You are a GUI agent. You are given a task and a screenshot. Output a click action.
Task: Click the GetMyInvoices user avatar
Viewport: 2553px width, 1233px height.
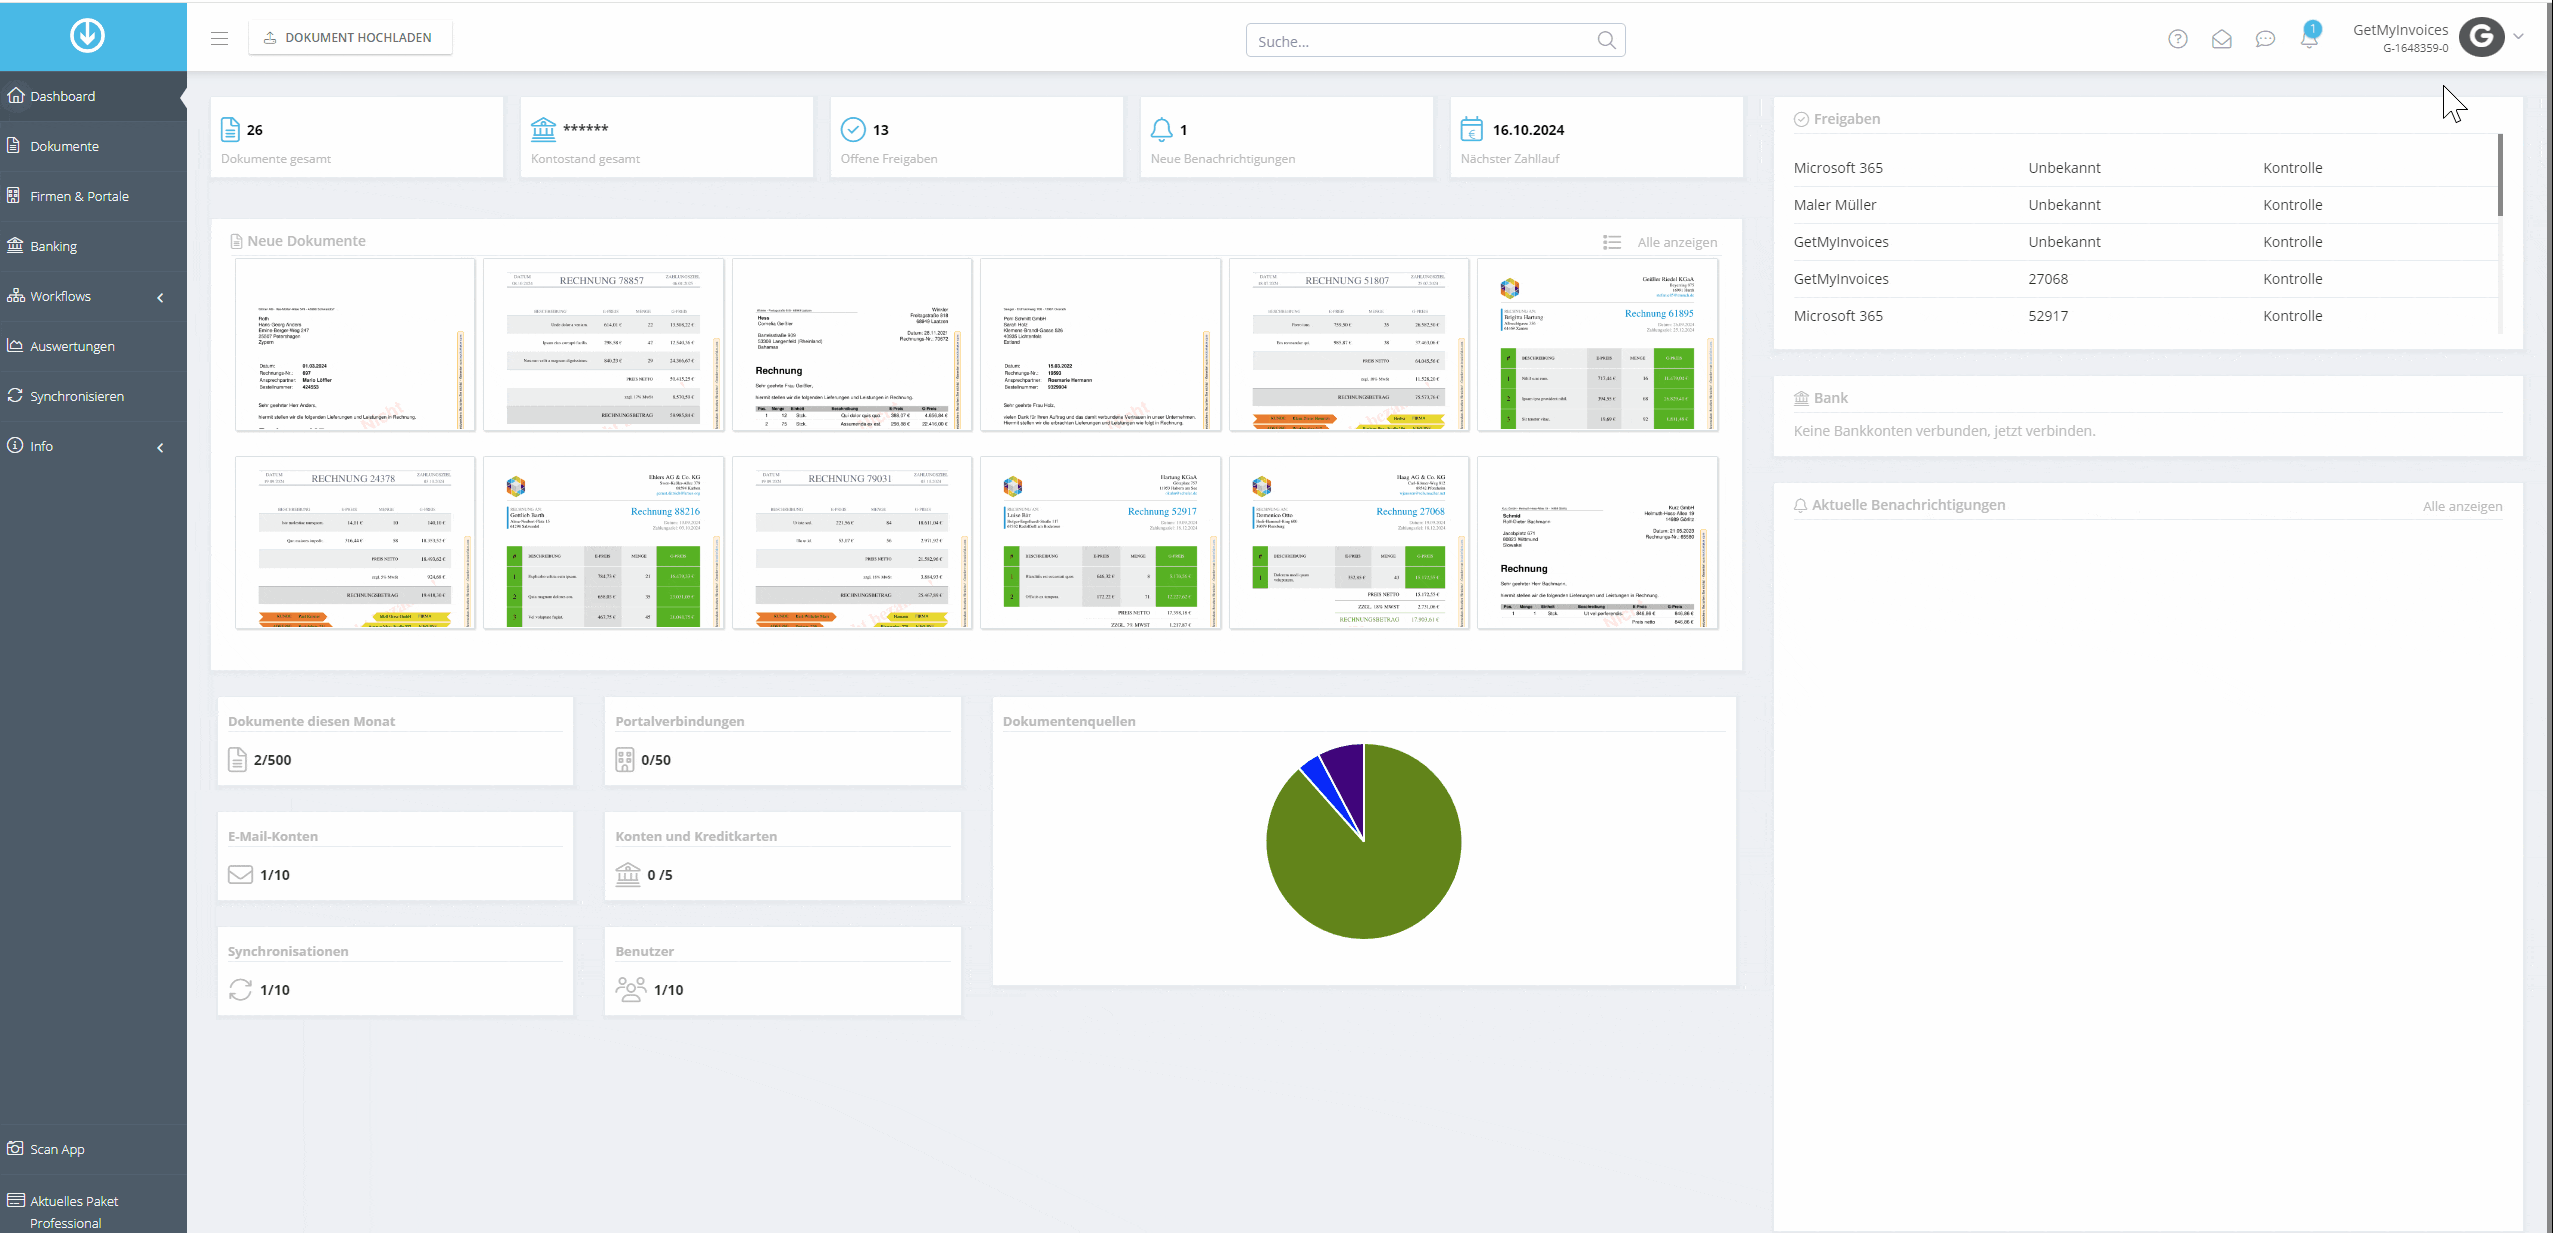[2481, 37]
